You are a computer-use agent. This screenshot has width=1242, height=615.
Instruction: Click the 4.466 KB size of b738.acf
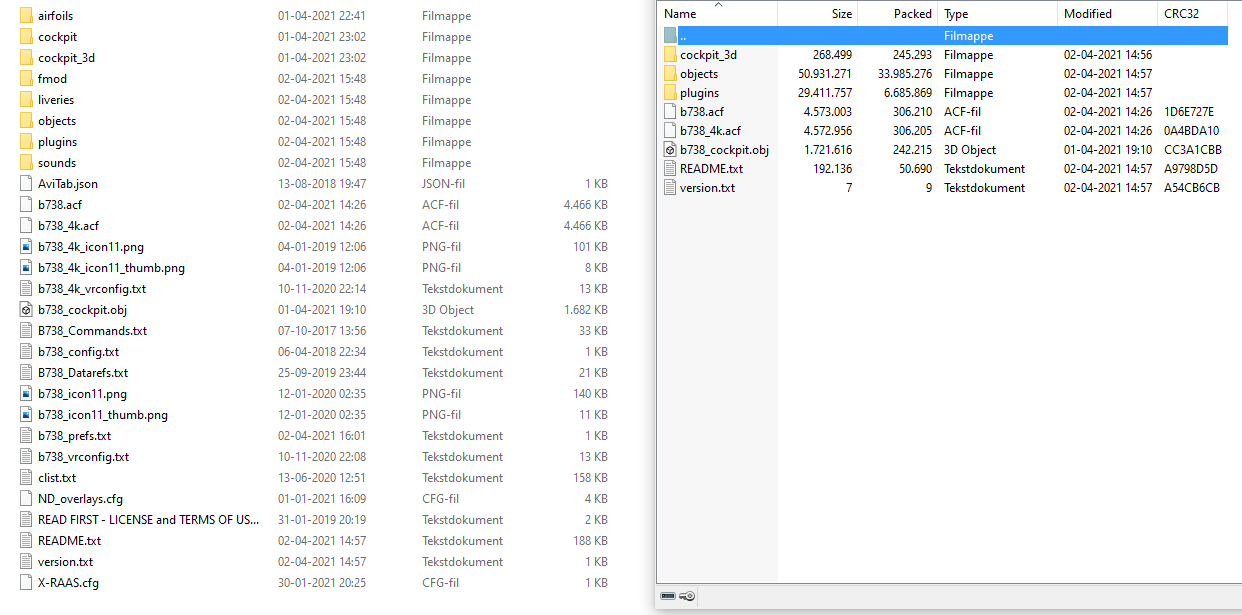click(586, 205)
